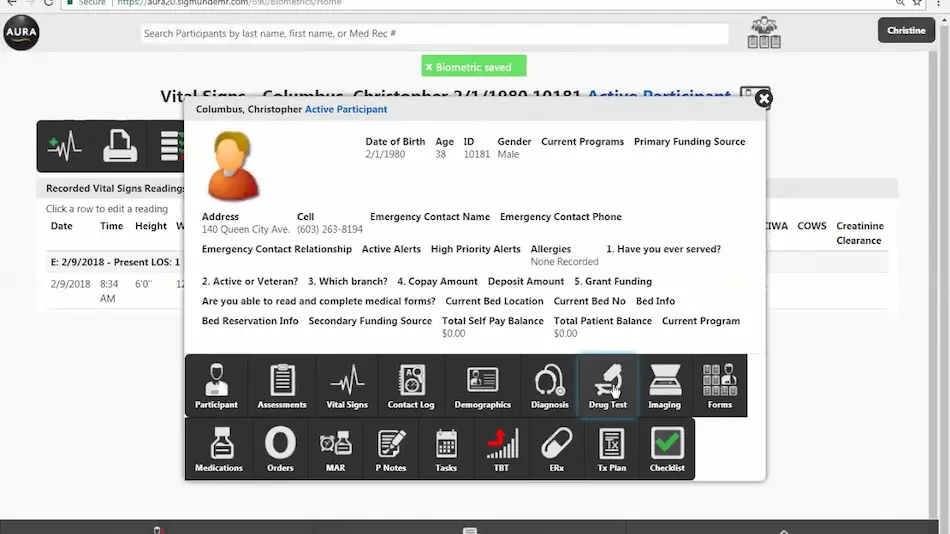The image size is (950, 534).
Task: Click the Creatinine Clearance column header
Action: 860,233
